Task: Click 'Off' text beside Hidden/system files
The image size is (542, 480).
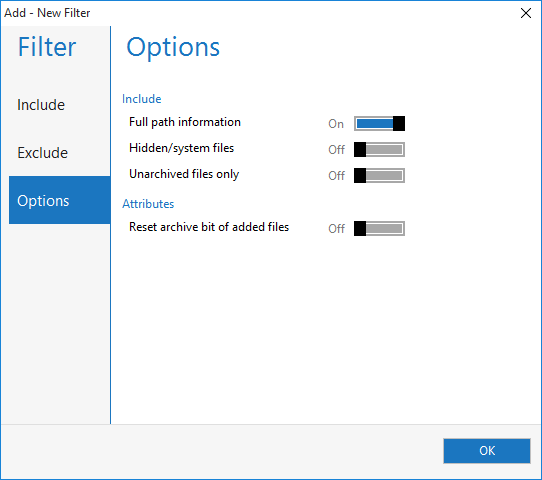Action: tap(336, 150)
